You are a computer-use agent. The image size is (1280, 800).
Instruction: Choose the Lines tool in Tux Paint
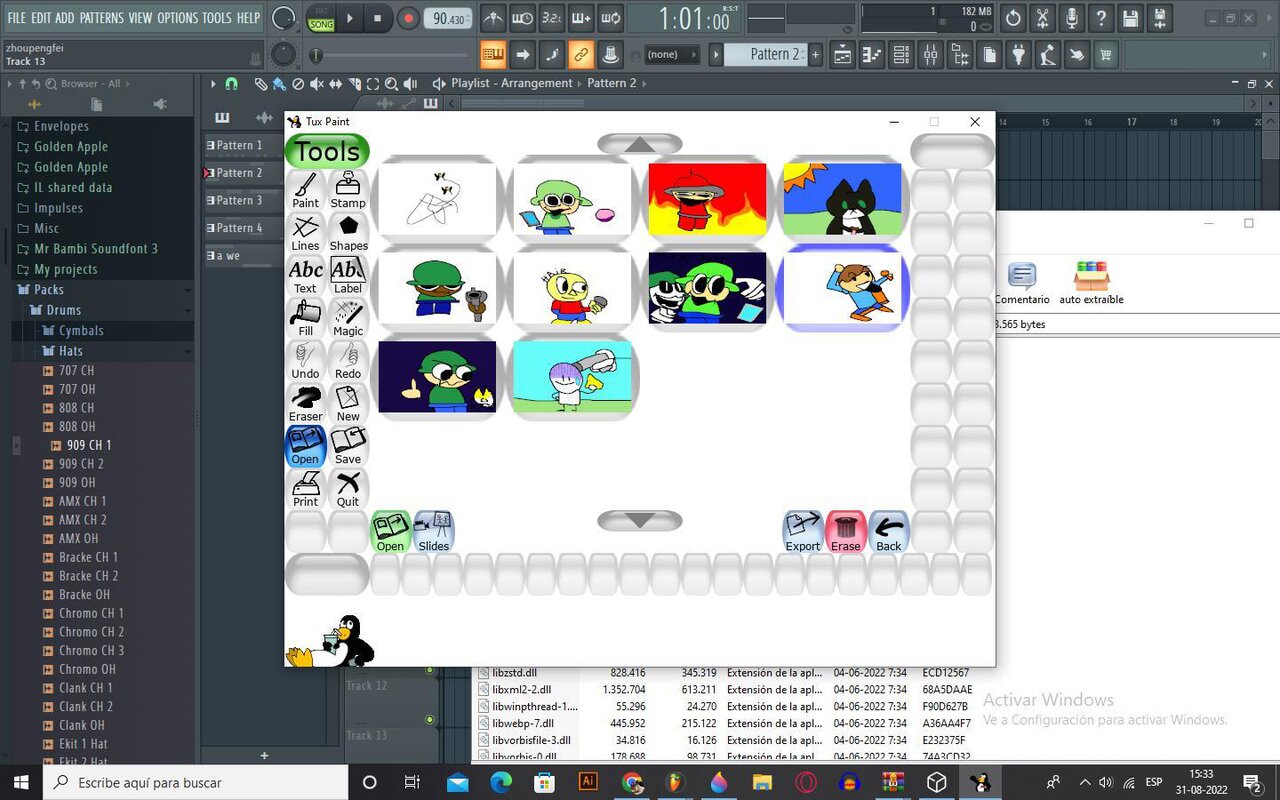[x=306, y=233]
